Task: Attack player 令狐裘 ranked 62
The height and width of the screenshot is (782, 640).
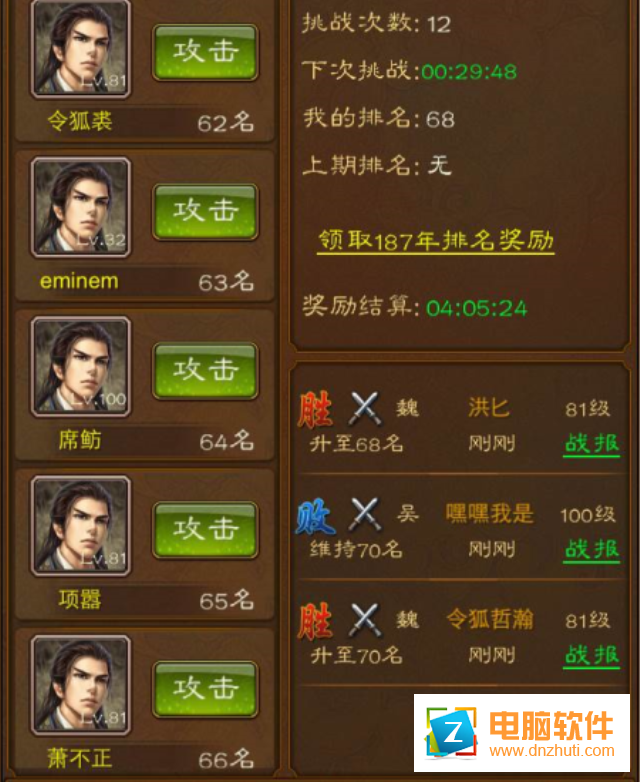Action: (x=205, y=52)
